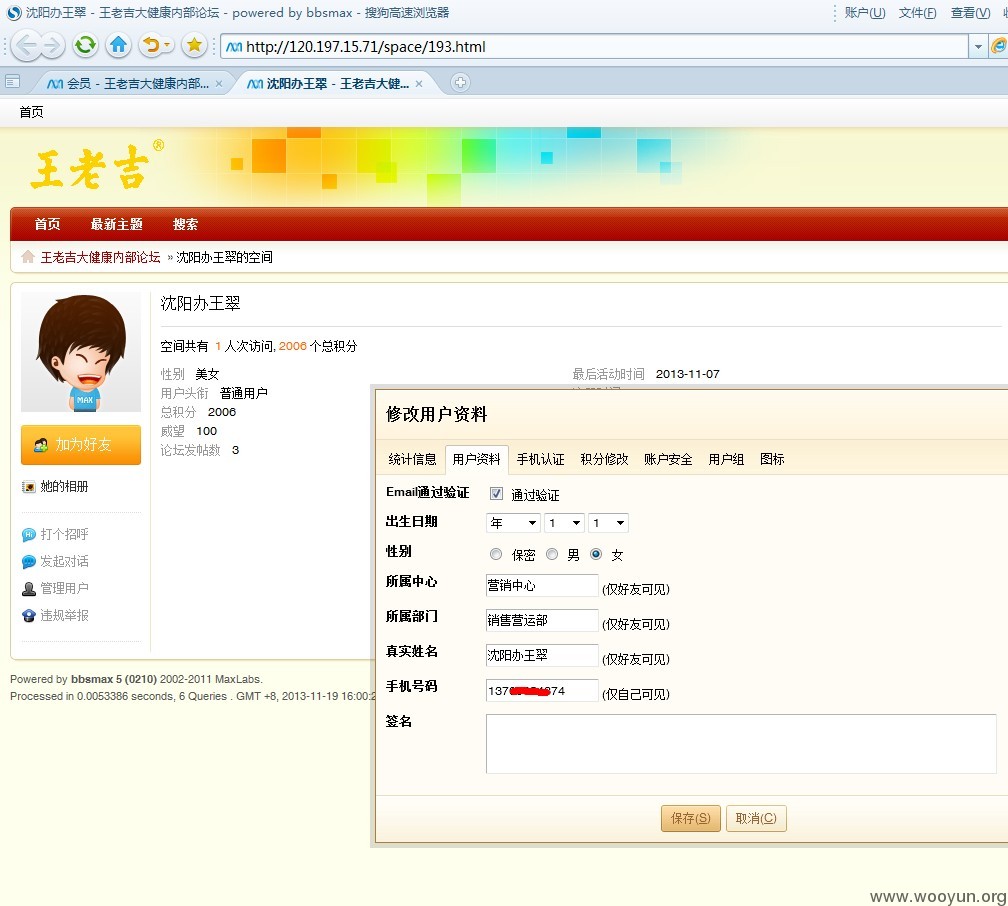
Task: Close the 会员 browser tab
Action: point(219,84)
